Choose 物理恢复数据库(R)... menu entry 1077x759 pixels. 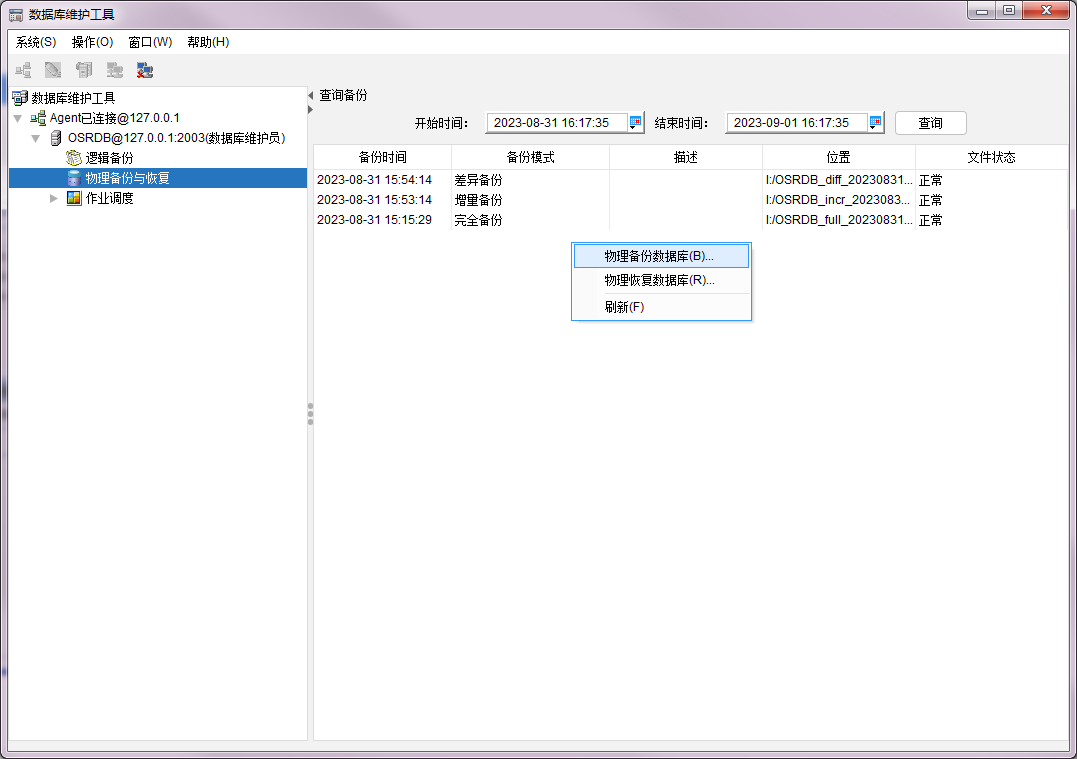point(659,280)
